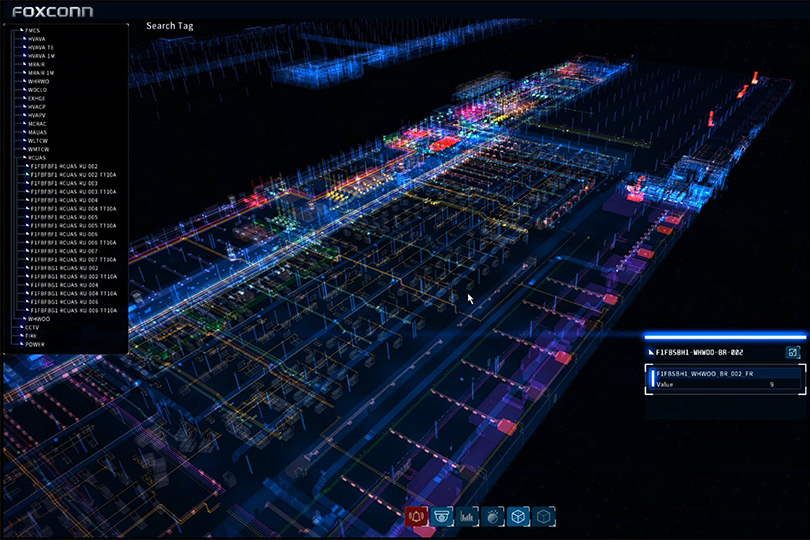This screenshot has height=540, width=810.
Task: Expand the HVAVA tree node
Action: 25,39
